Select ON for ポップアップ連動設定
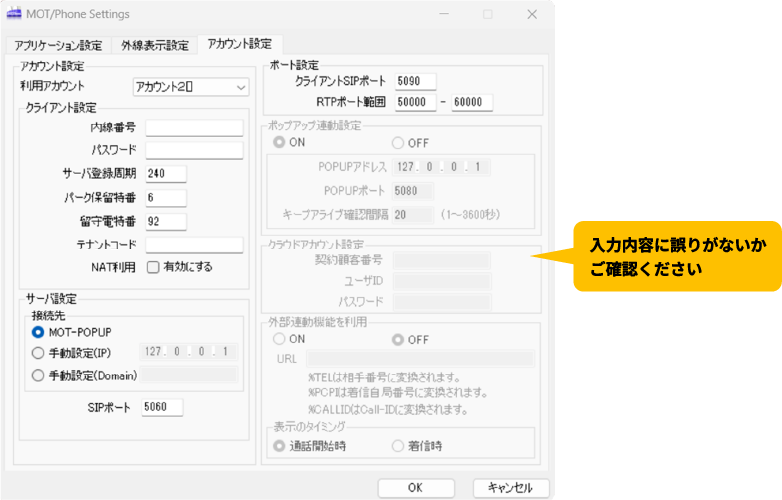Screen dimensions: 782x500 click(x=279, y=142)
